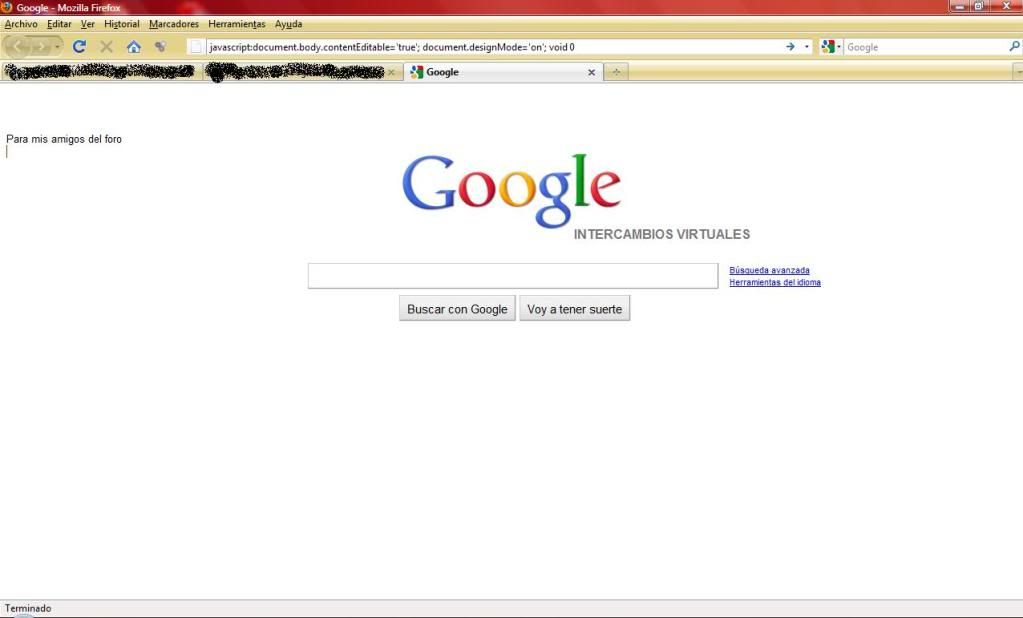This screenshot has height=618, width=1023.
Task: Open the Marcadores menu
Action: (174, 24)
